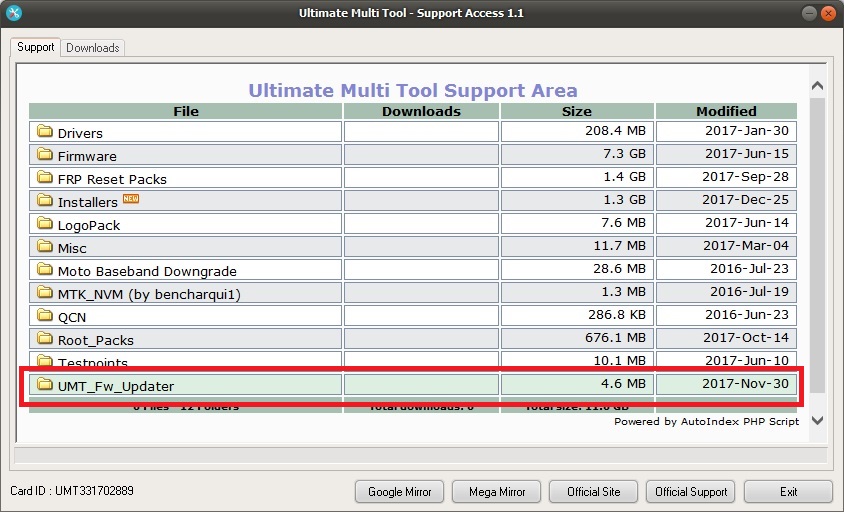Click the FRP Reset Packs folder icon
The height and width of the screenshot is (521, 844).
pyautogui.click(x=45, y=177)
